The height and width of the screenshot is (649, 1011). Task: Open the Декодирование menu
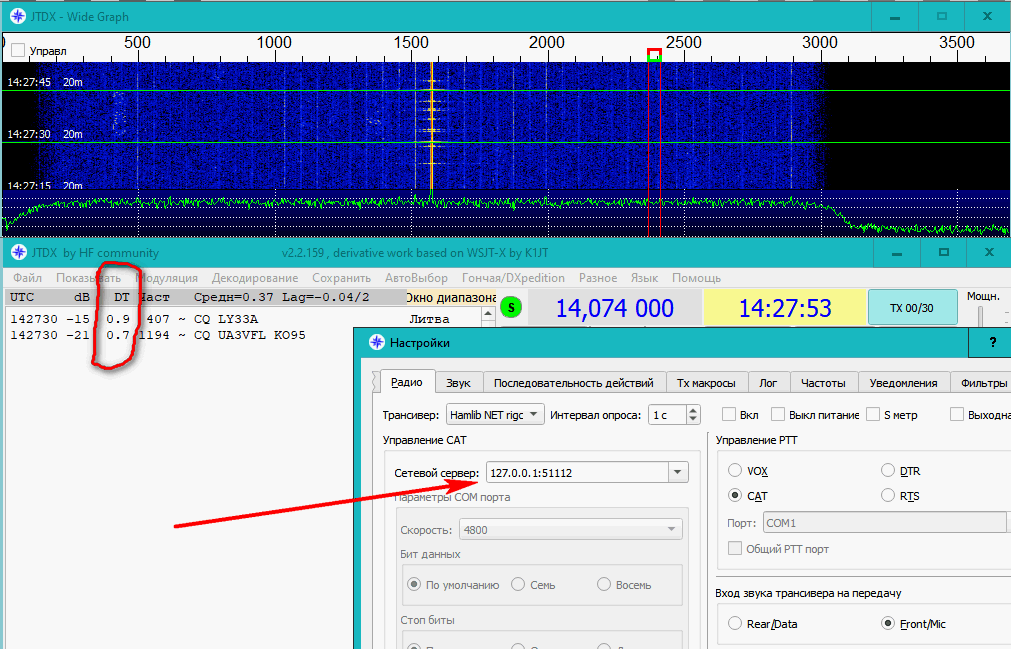point(254,278)
